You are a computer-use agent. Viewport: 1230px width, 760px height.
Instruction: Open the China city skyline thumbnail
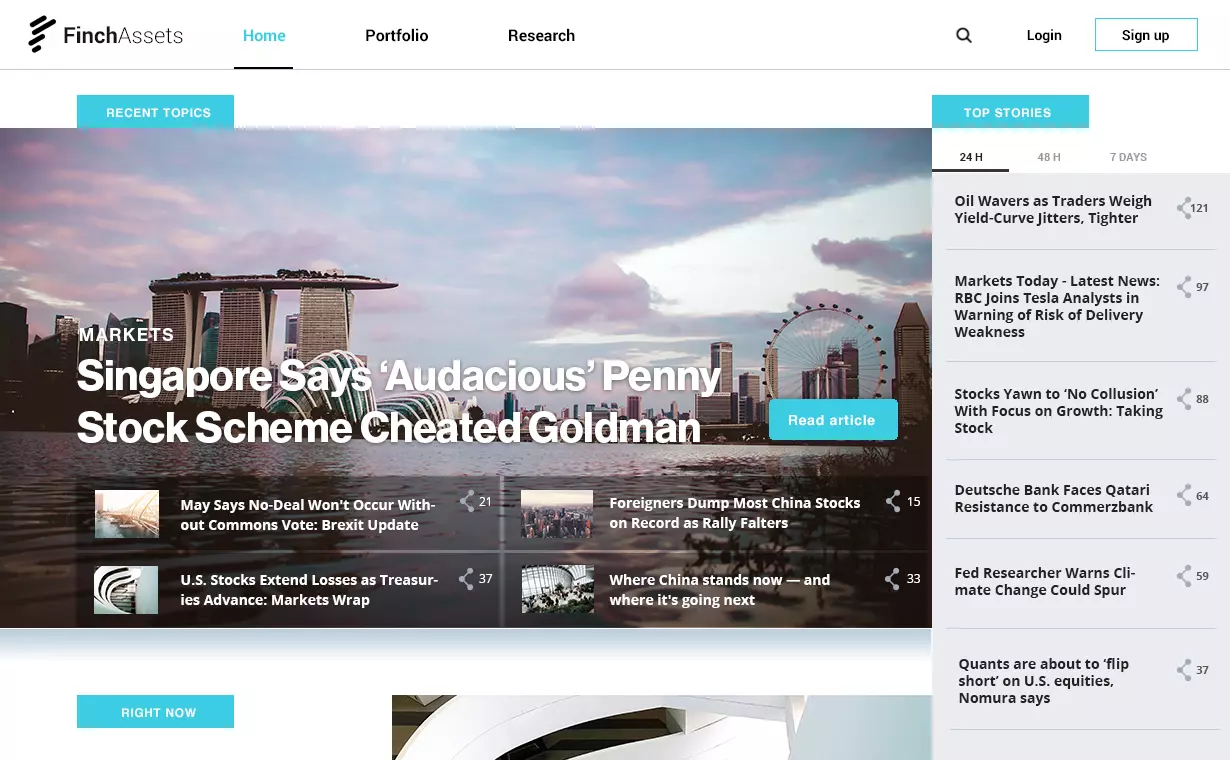(x=557, y=514)
